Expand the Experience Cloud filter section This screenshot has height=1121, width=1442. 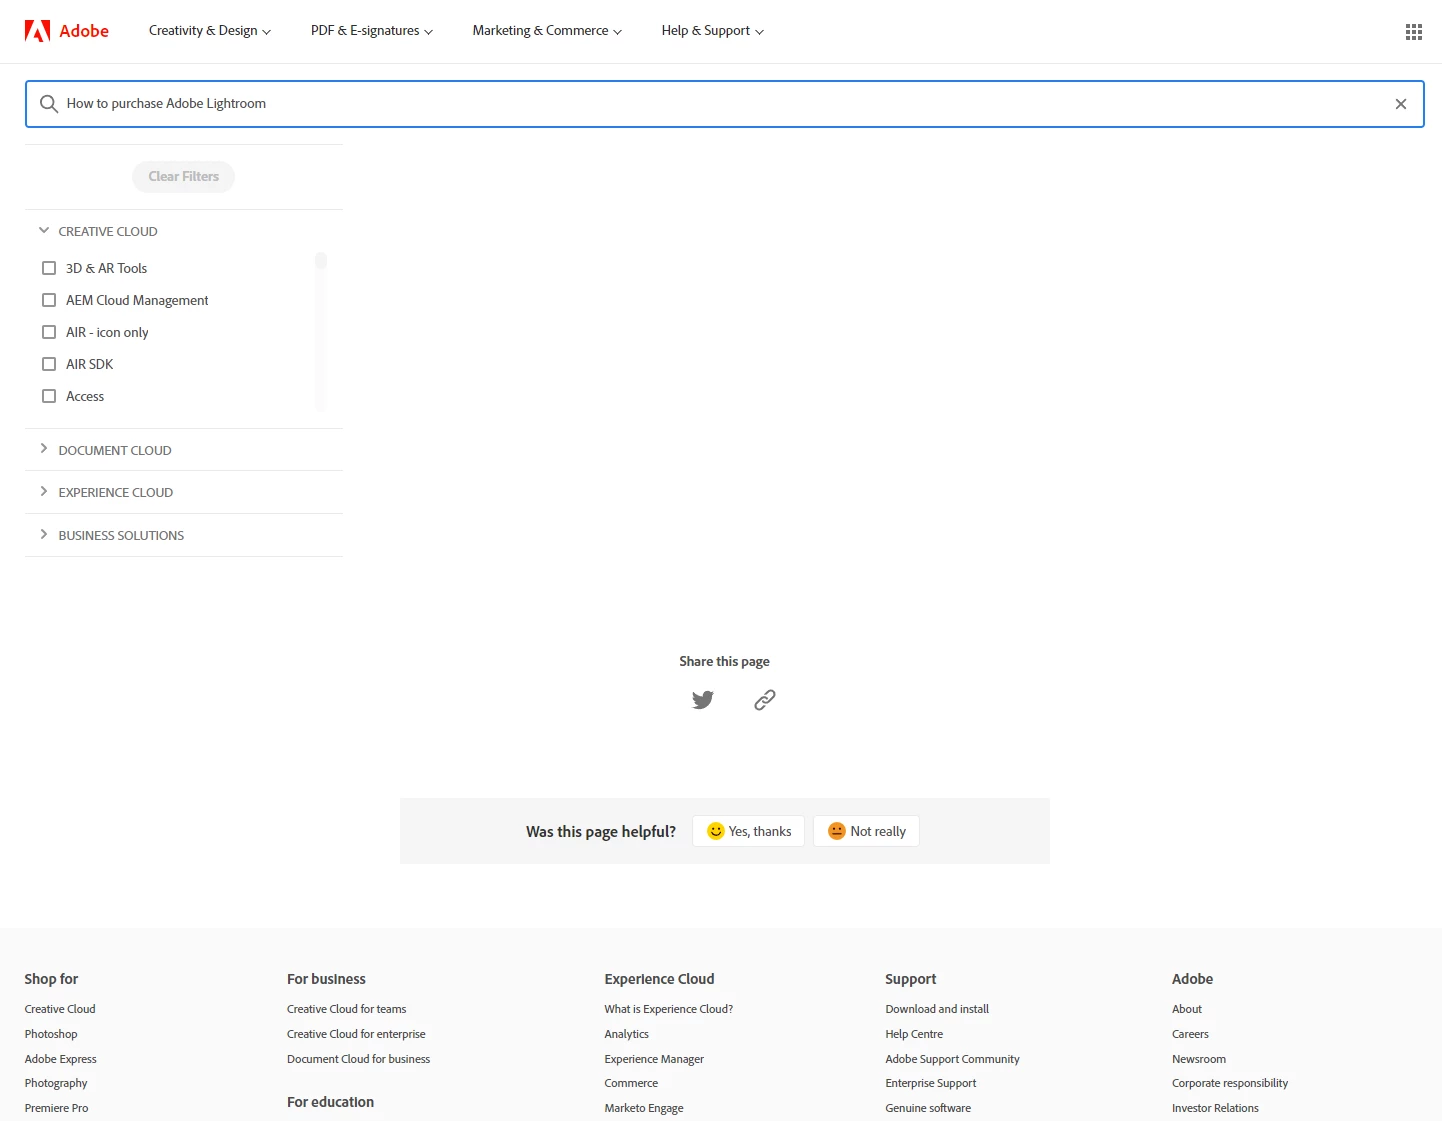click(x=106, y=492)
